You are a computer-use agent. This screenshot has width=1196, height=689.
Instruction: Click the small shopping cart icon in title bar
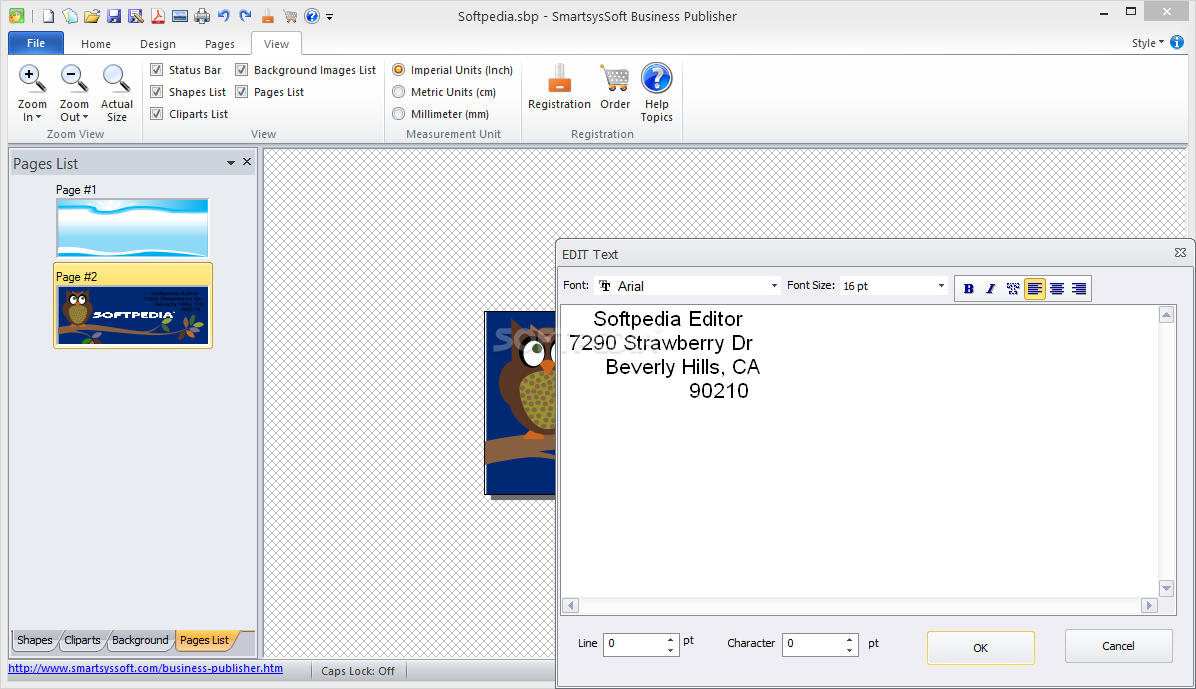pyautogui.click(x=290, y=16)
